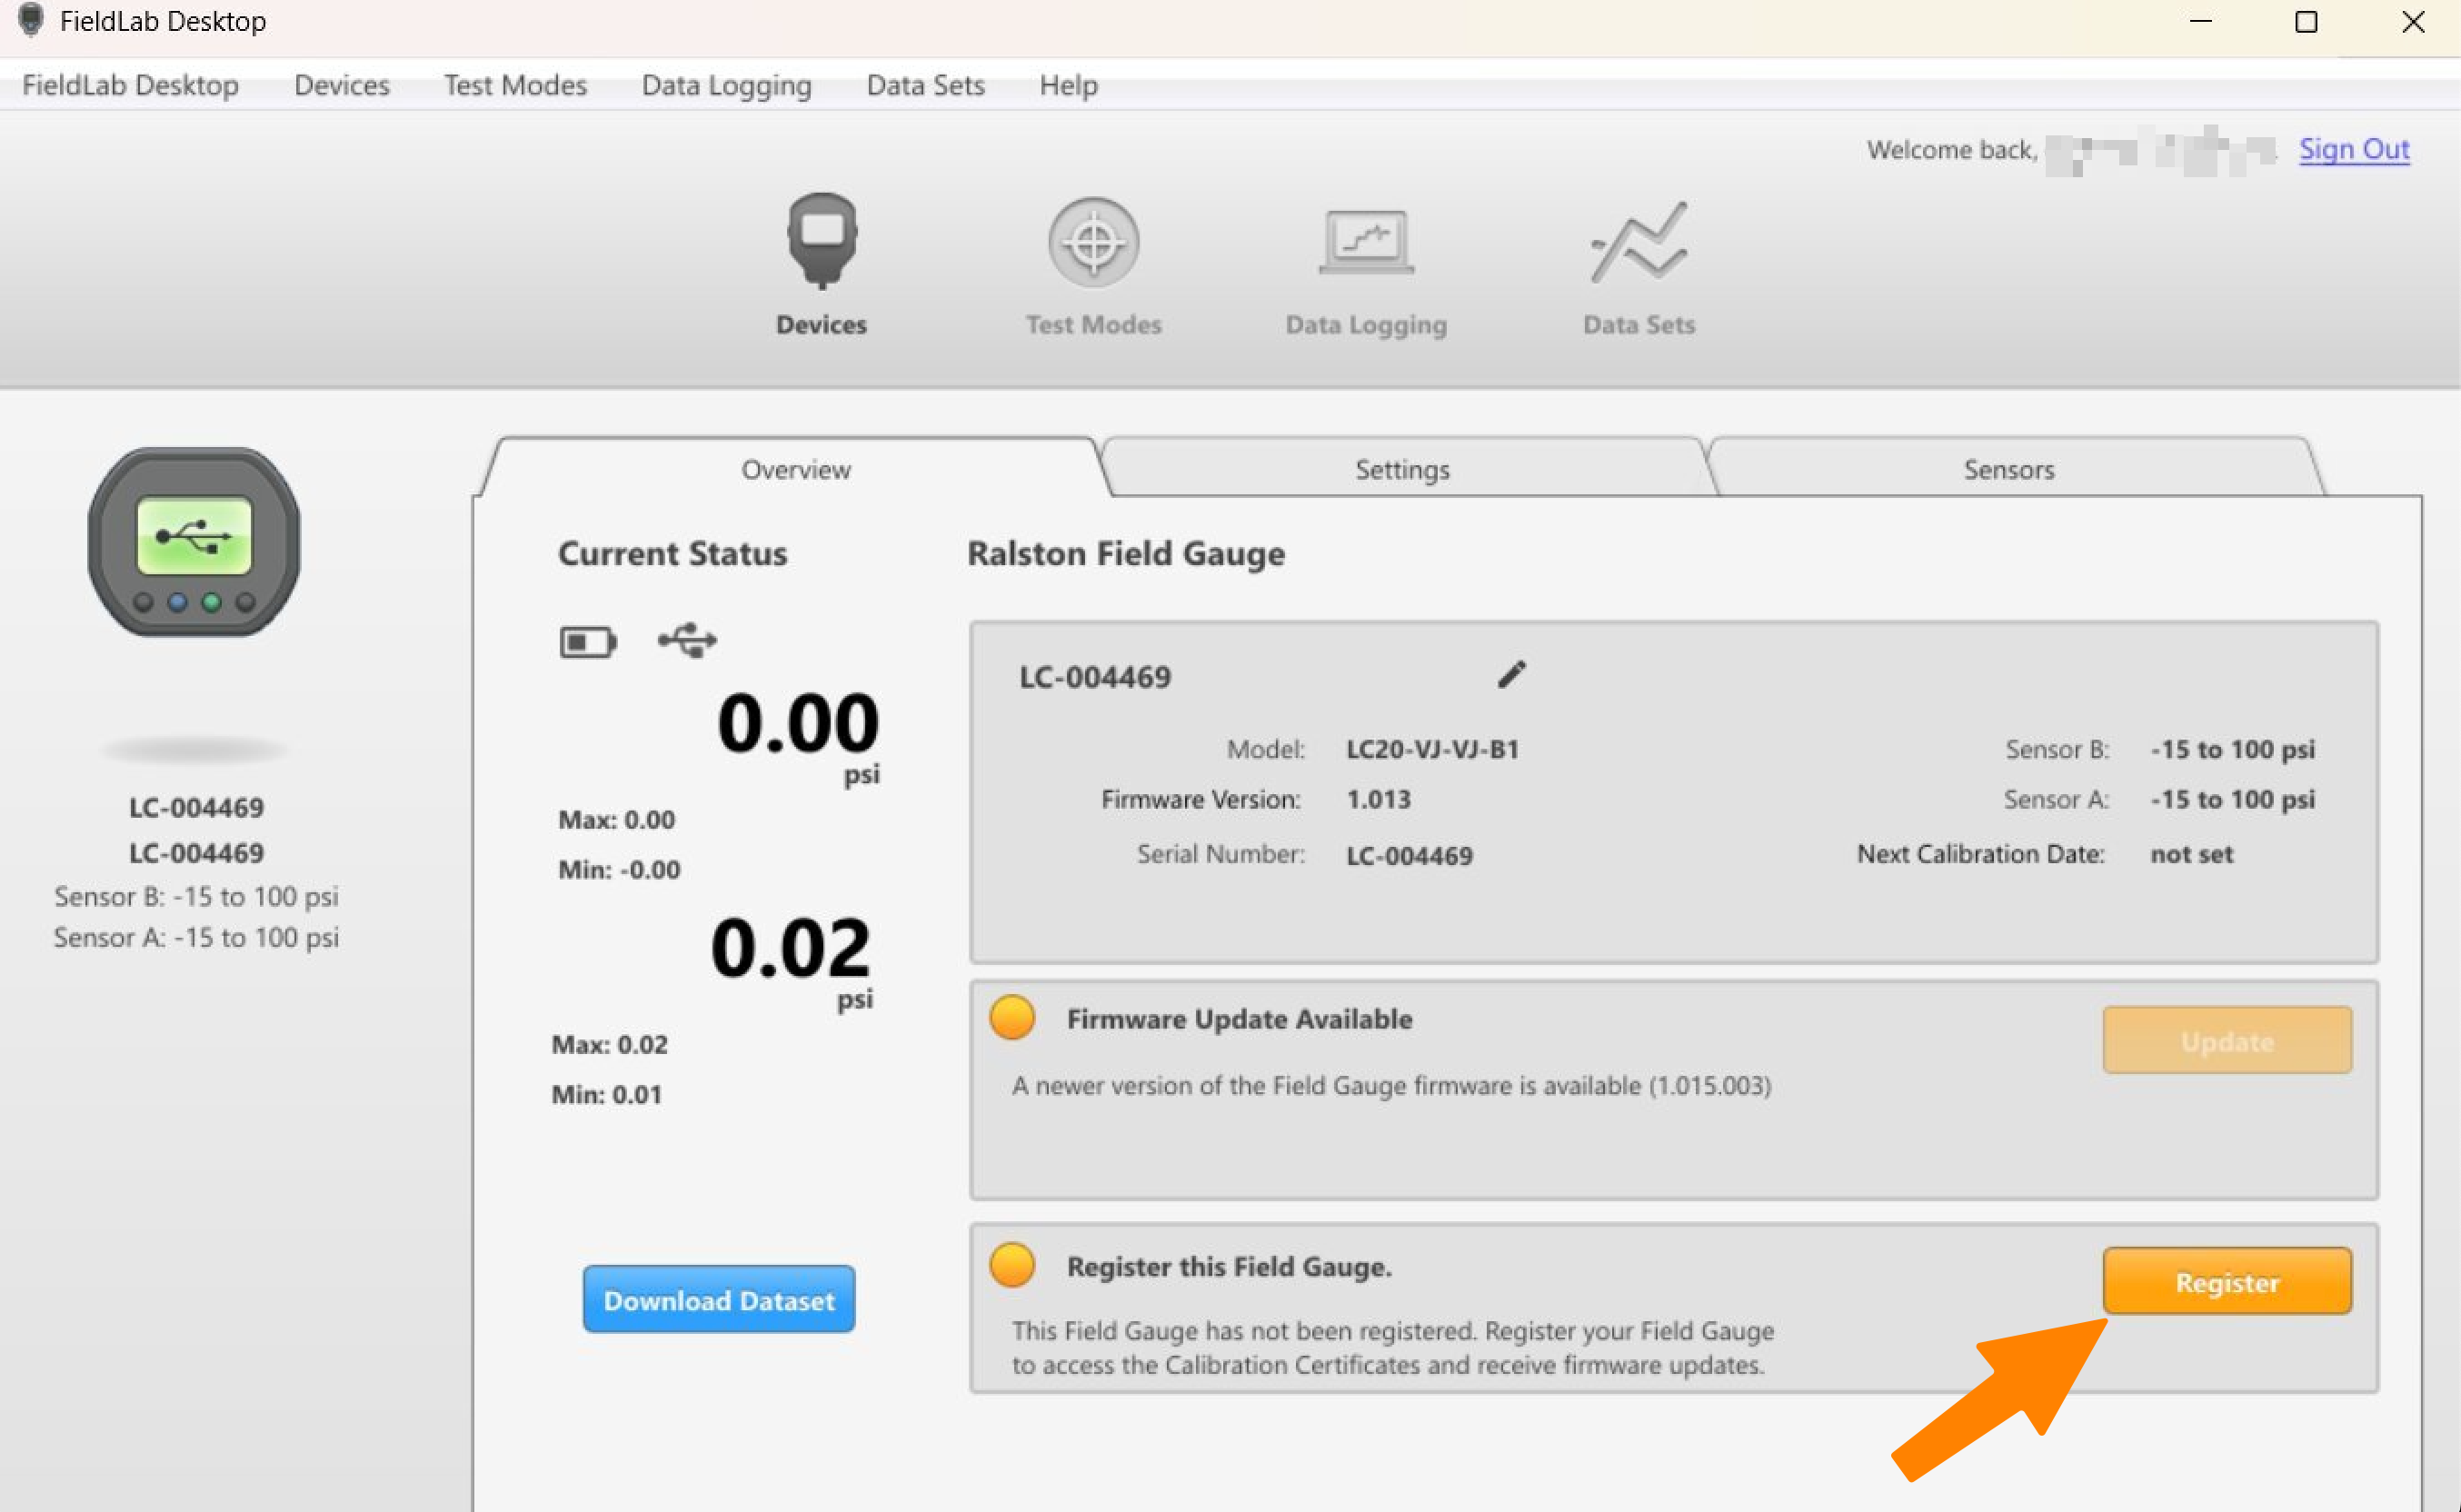Click the orange indicator next to Firmware Update Available
This screenshot has height=1512, width=2461.
[1012, 1018]
